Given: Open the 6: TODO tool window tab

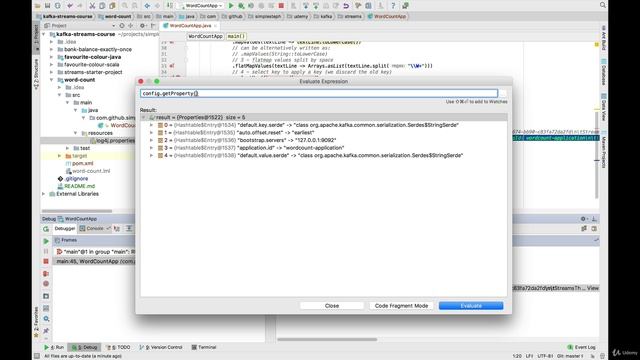Looking at the screenshot, I should 118,347.
